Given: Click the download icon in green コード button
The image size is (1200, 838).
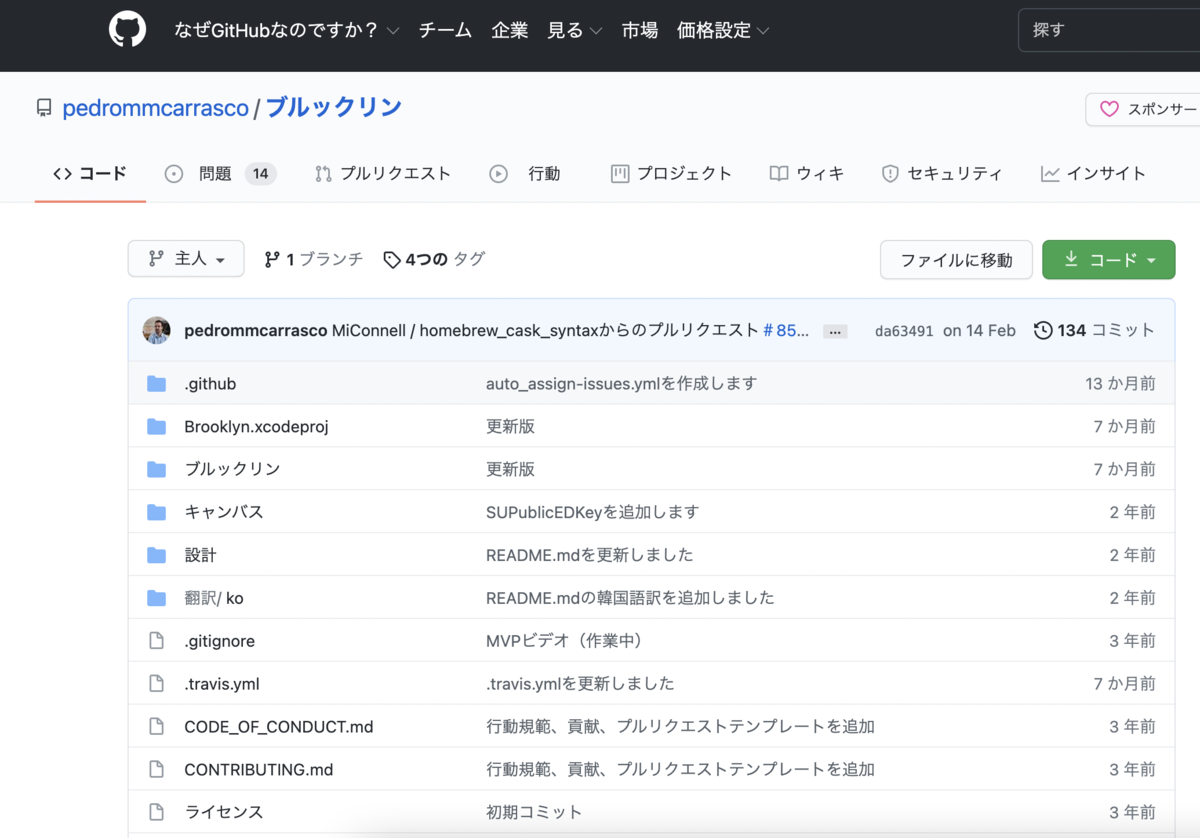Looking at the screenshot, I should (x=1071, y=259).
